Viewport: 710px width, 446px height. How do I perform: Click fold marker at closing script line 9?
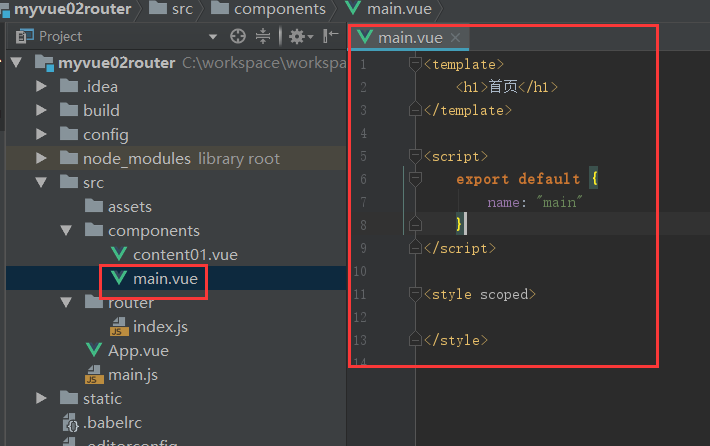(415, 248)
